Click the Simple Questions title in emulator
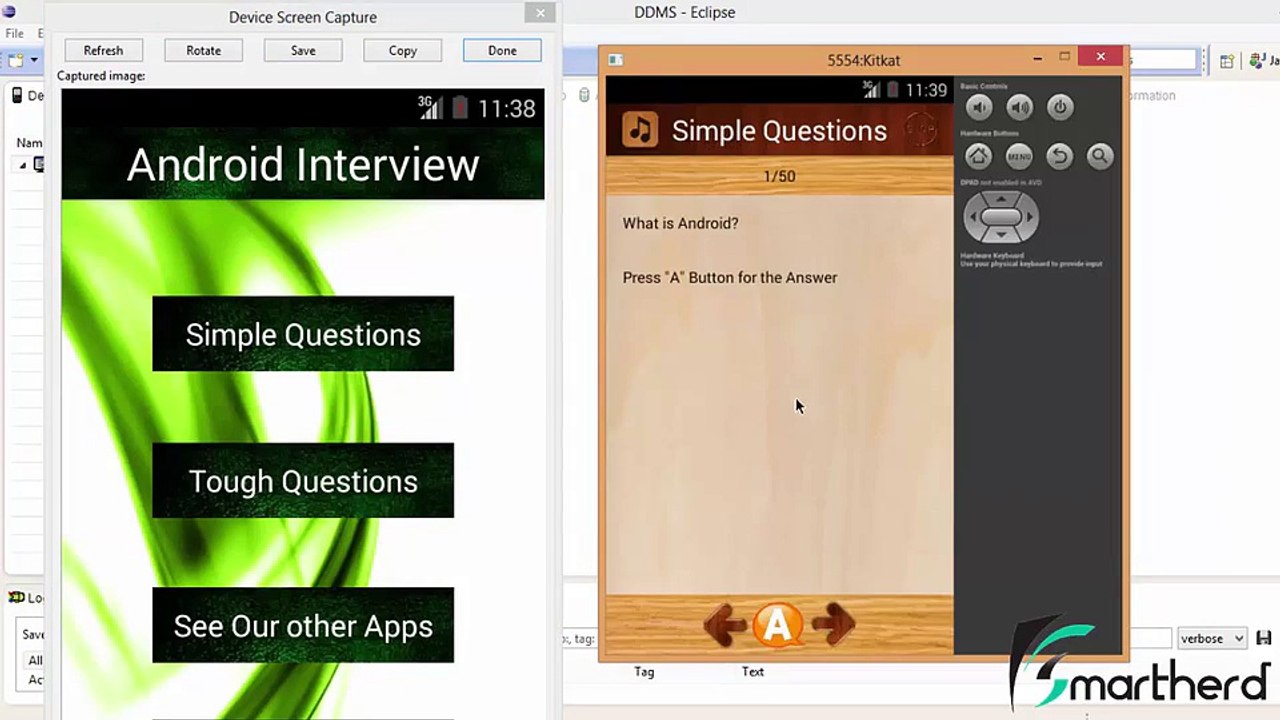 [779, 131]
